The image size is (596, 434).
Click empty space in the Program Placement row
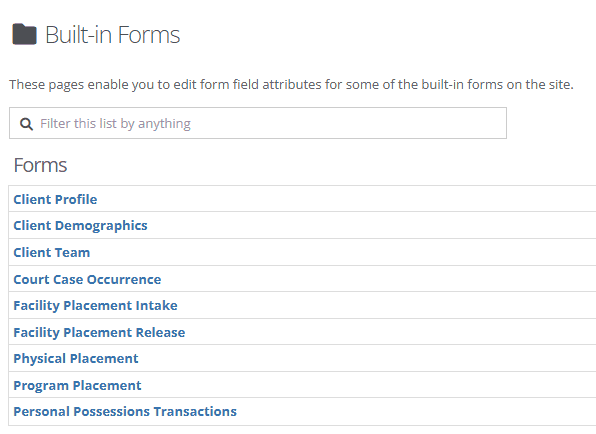(369, 385)
